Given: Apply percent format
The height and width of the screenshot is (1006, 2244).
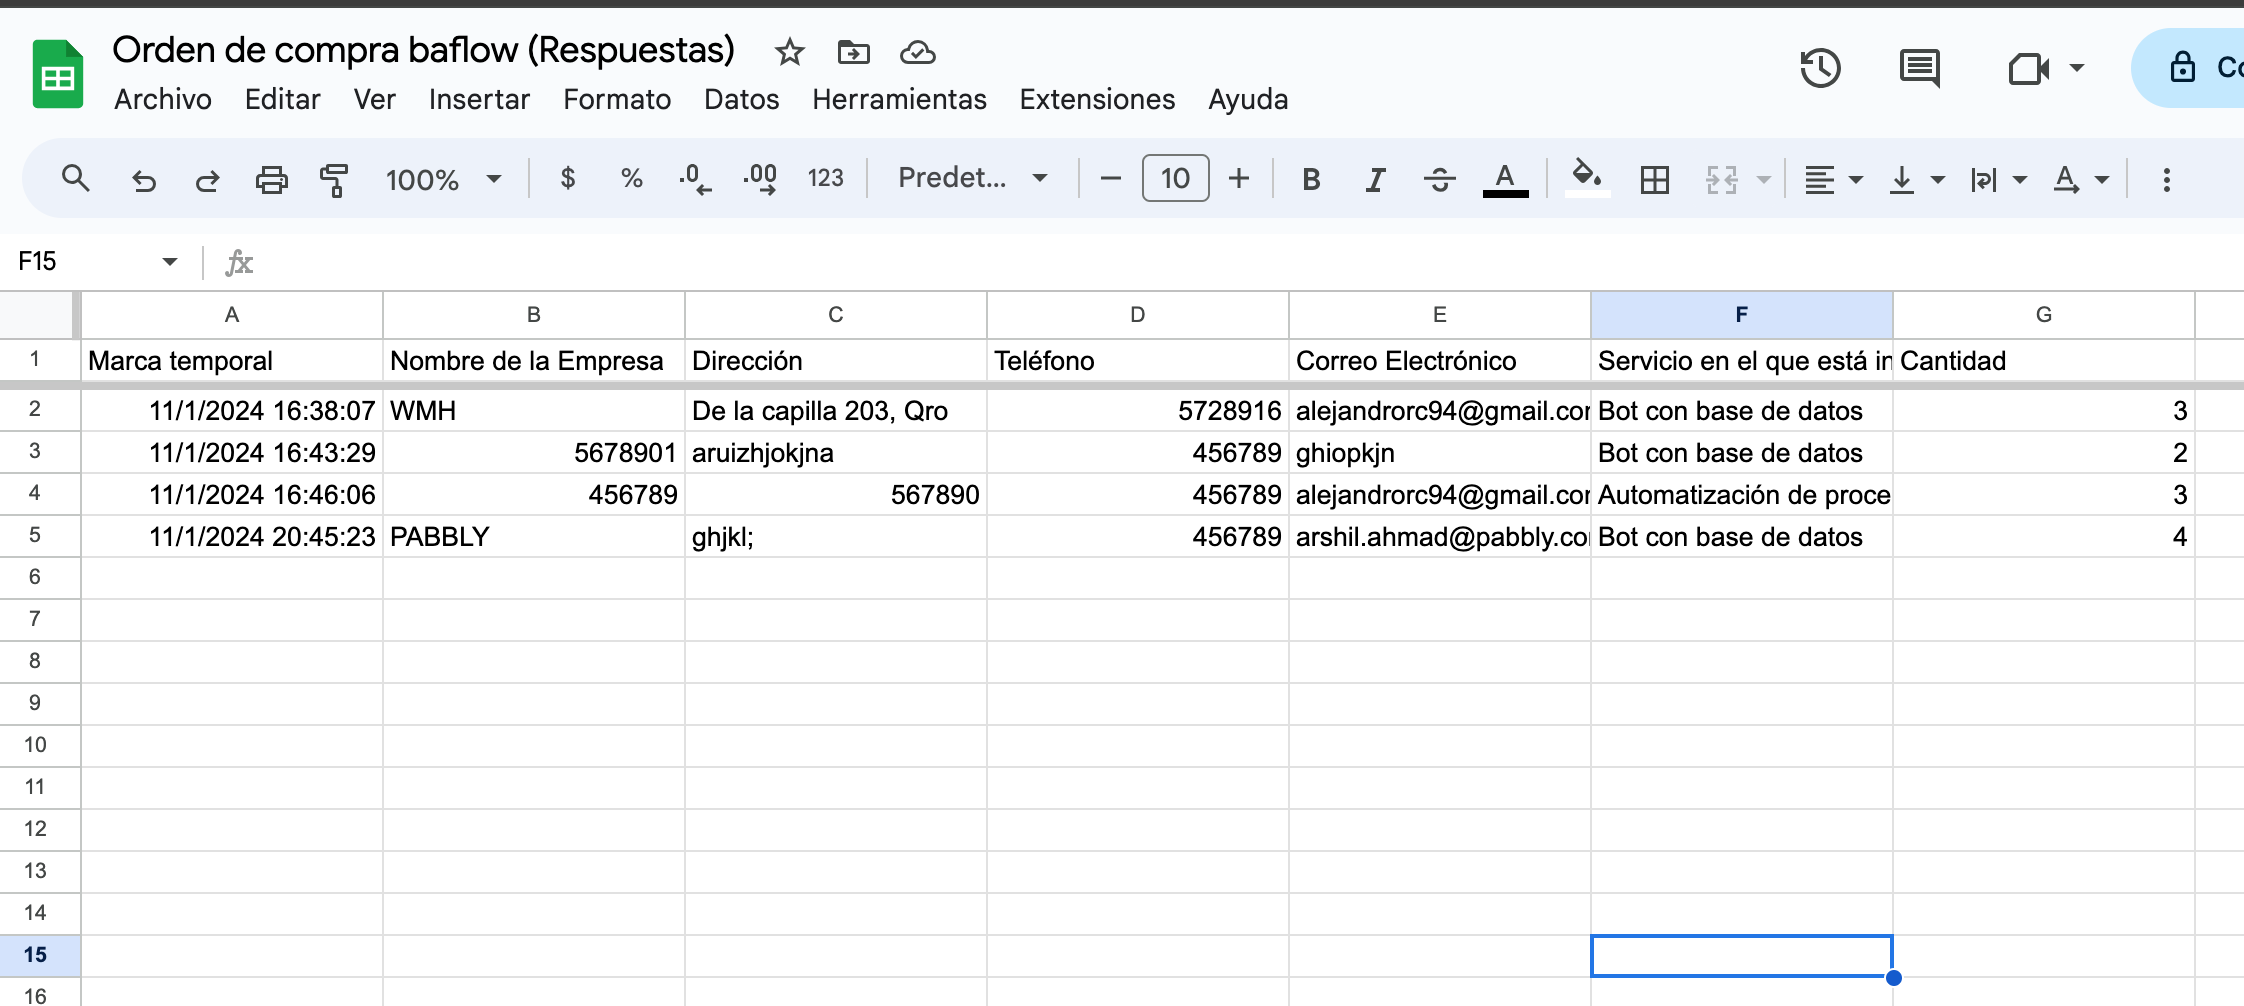Looking at the screenshot, I should pyautogui.click(x=631, y=179).
